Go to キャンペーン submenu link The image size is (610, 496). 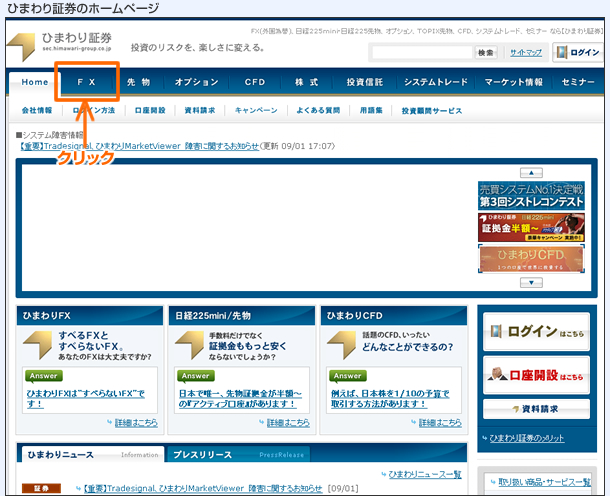pos(256,110)
